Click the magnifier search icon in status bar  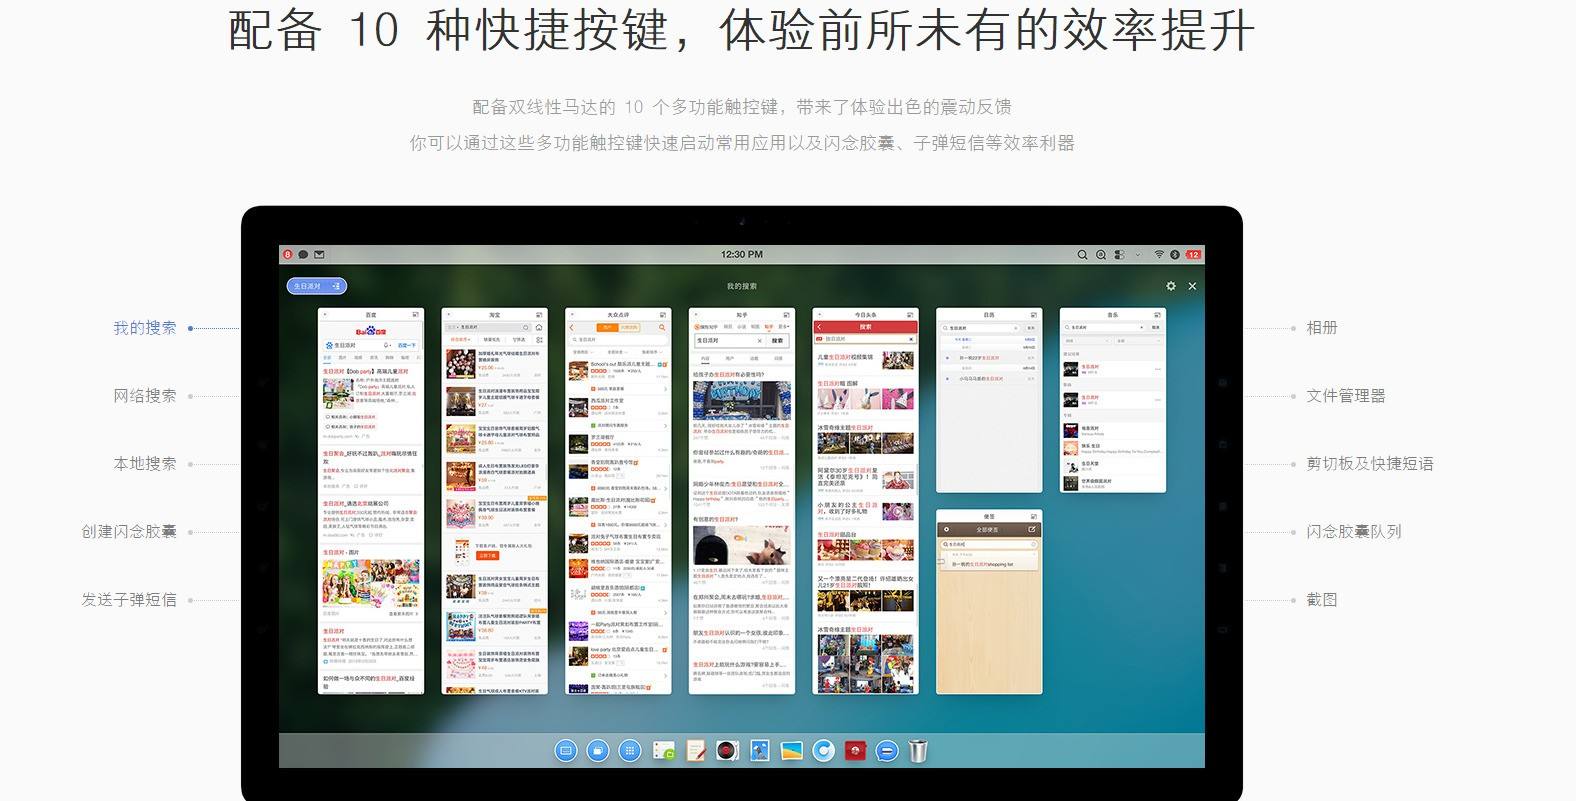(1082, 254)
